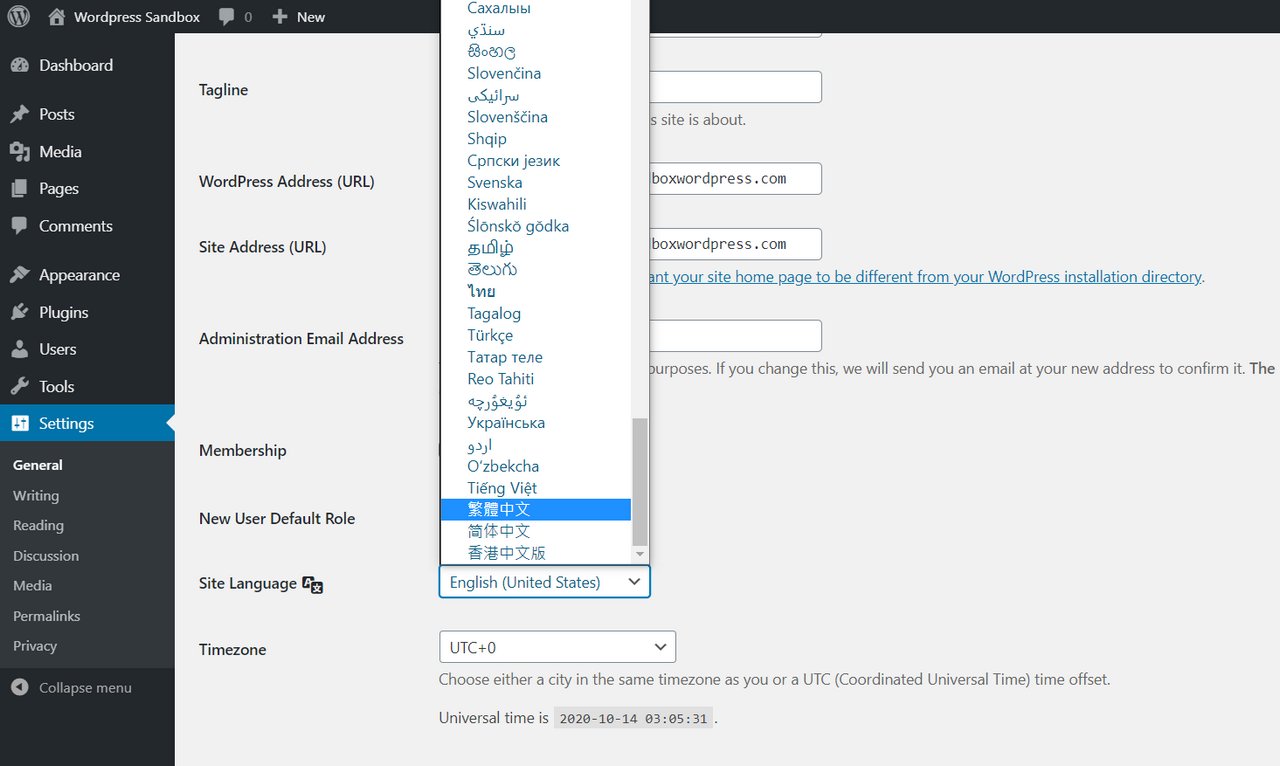Click the Settings sliders icon
Viewport: 1280px width, 766px height.
click(20, 423)
